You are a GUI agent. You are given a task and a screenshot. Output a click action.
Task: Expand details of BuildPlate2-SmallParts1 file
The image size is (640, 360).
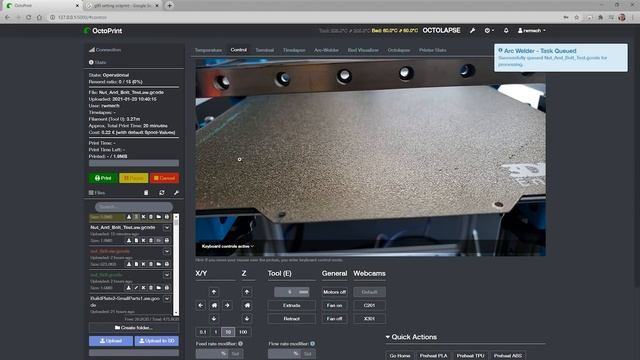(x=167, y=299)
